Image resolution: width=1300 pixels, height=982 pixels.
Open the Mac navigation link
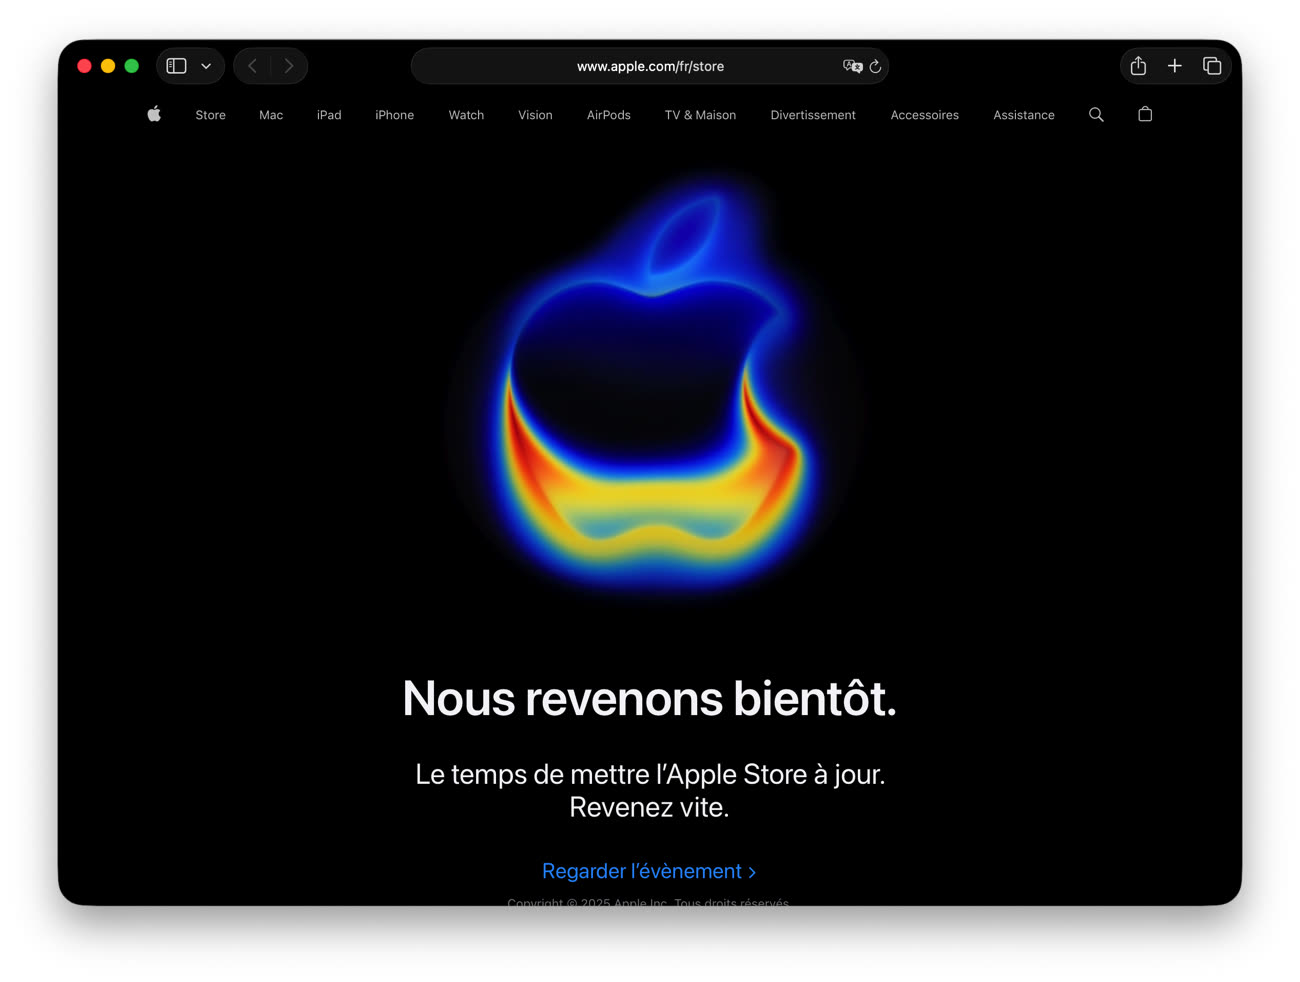pos(271,115)
